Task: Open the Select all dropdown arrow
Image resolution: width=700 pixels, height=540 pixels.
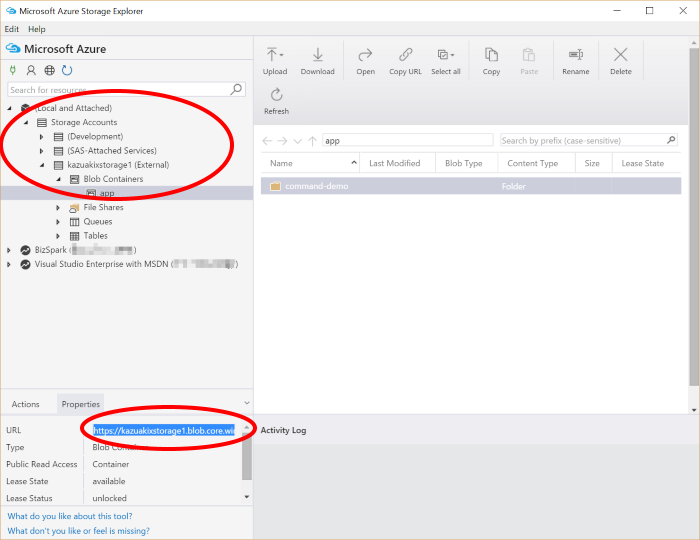Action: [452, 55]
